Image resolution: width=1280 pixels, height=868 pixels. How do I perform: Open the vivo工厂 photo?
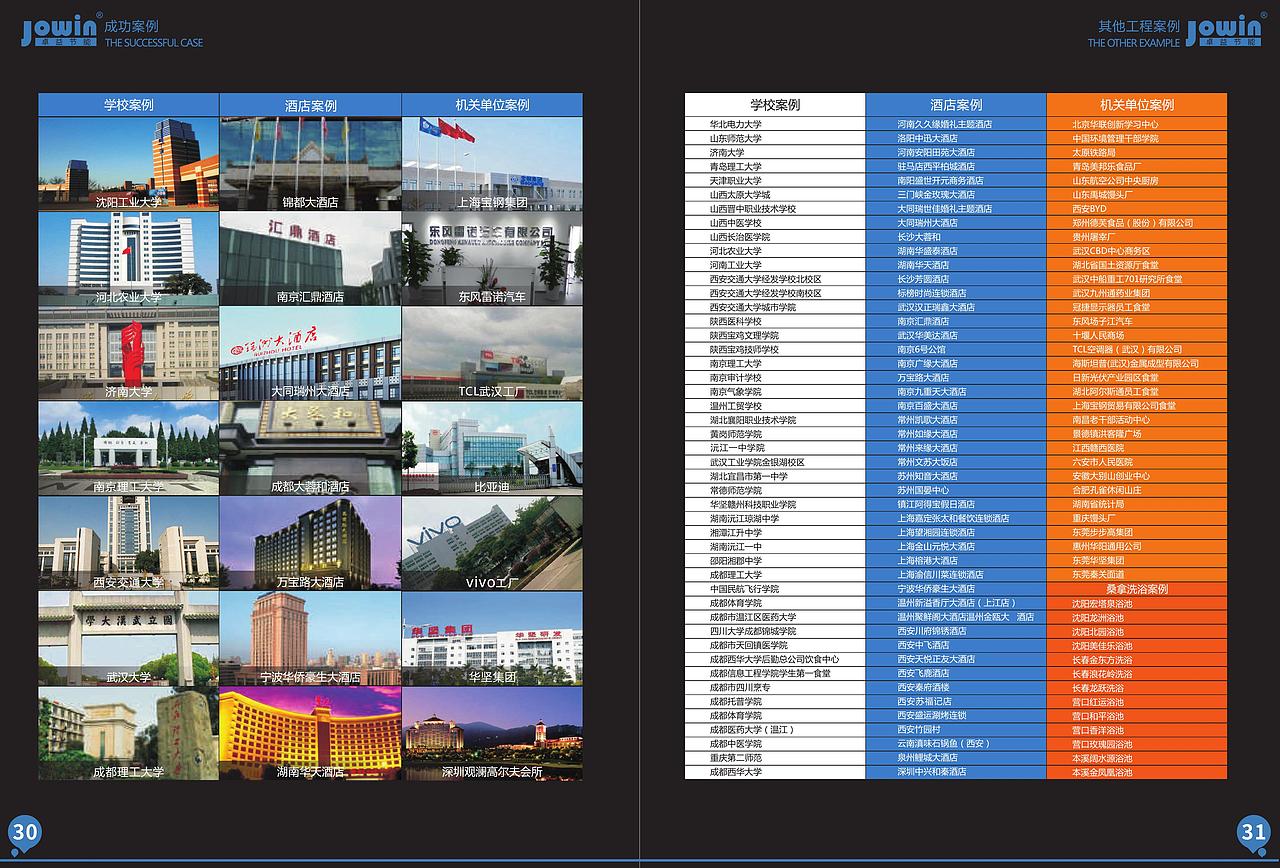click(x=492, y=544)
